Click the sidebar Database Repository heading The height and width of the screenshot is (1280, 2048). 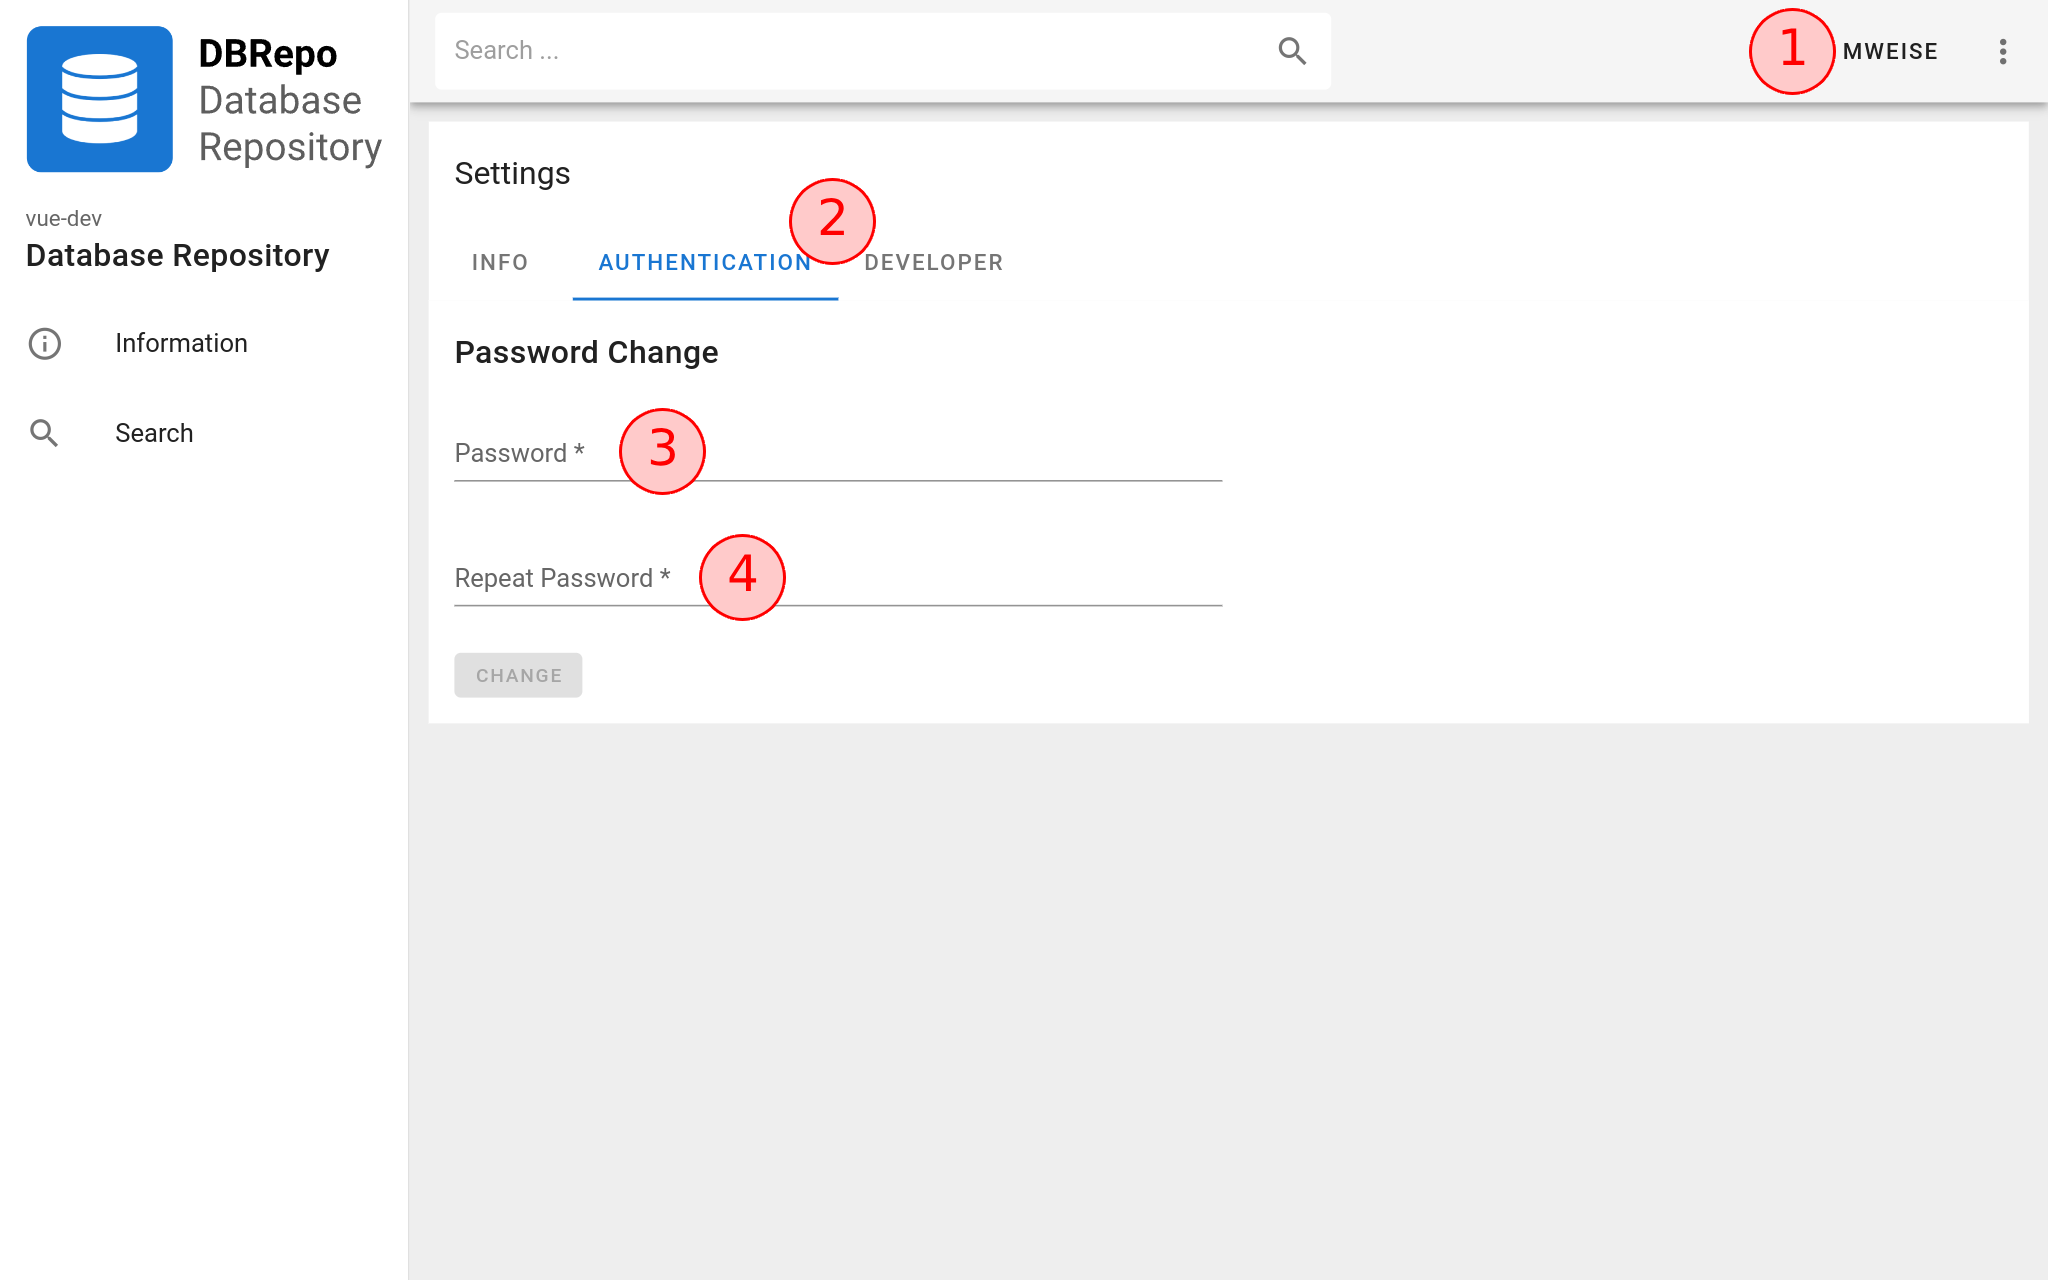pyautogui.click(x=177, y=255)
